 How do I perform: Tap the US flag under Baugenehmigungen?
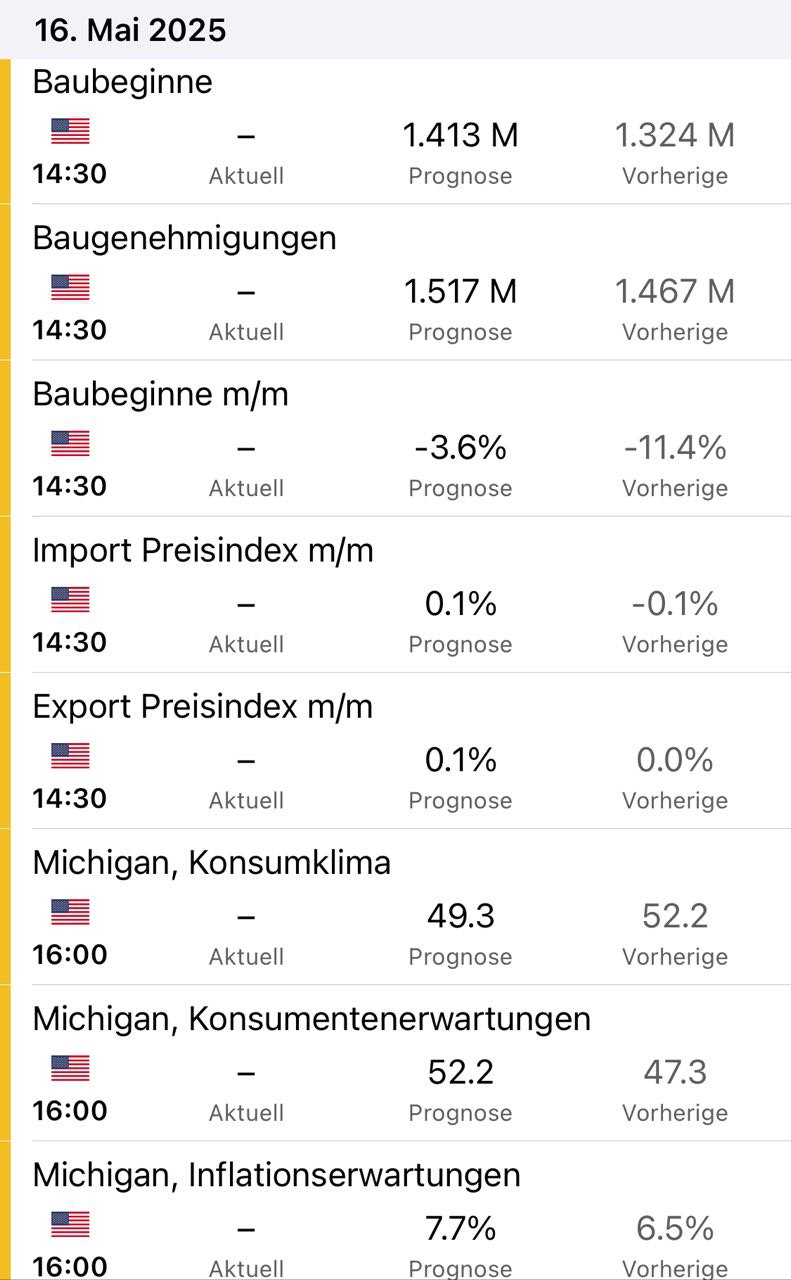(70, 287)
